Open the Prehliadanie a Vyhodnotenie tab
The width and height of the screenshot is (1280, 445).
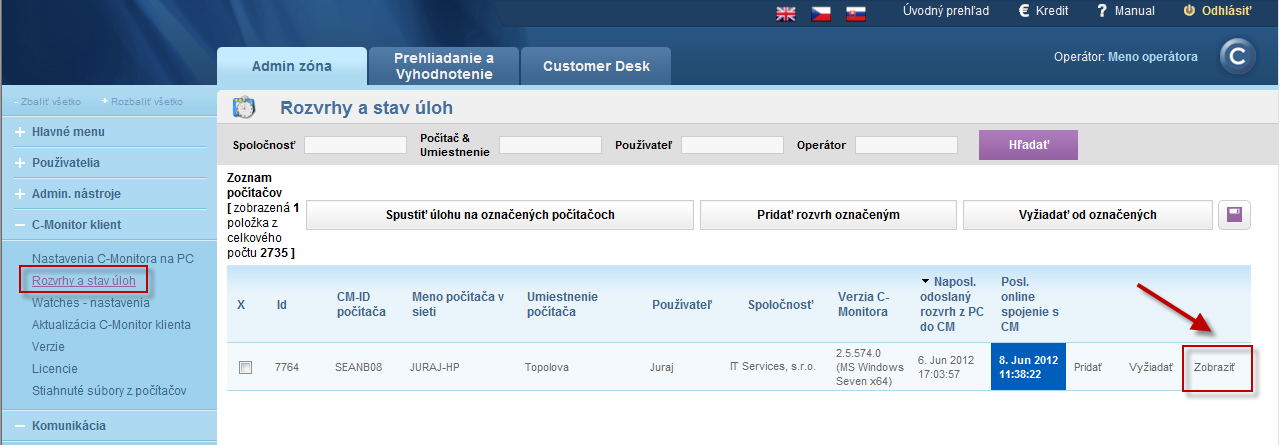443,66
